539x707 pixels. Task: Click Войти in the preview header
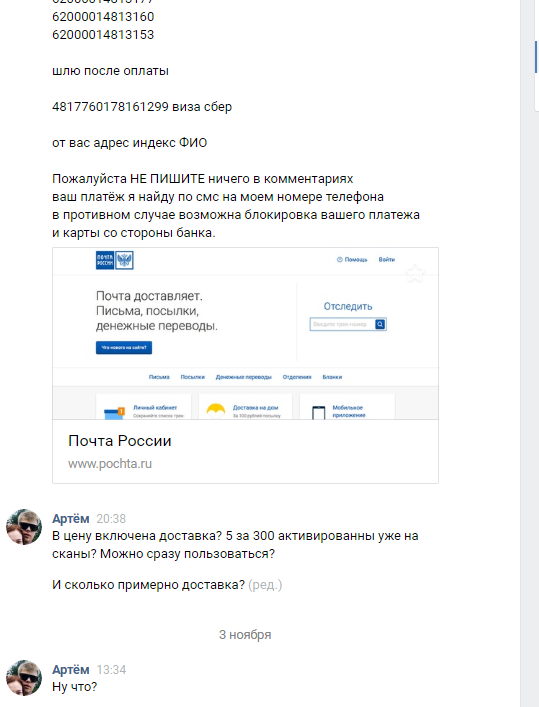(x=387, y=260)
